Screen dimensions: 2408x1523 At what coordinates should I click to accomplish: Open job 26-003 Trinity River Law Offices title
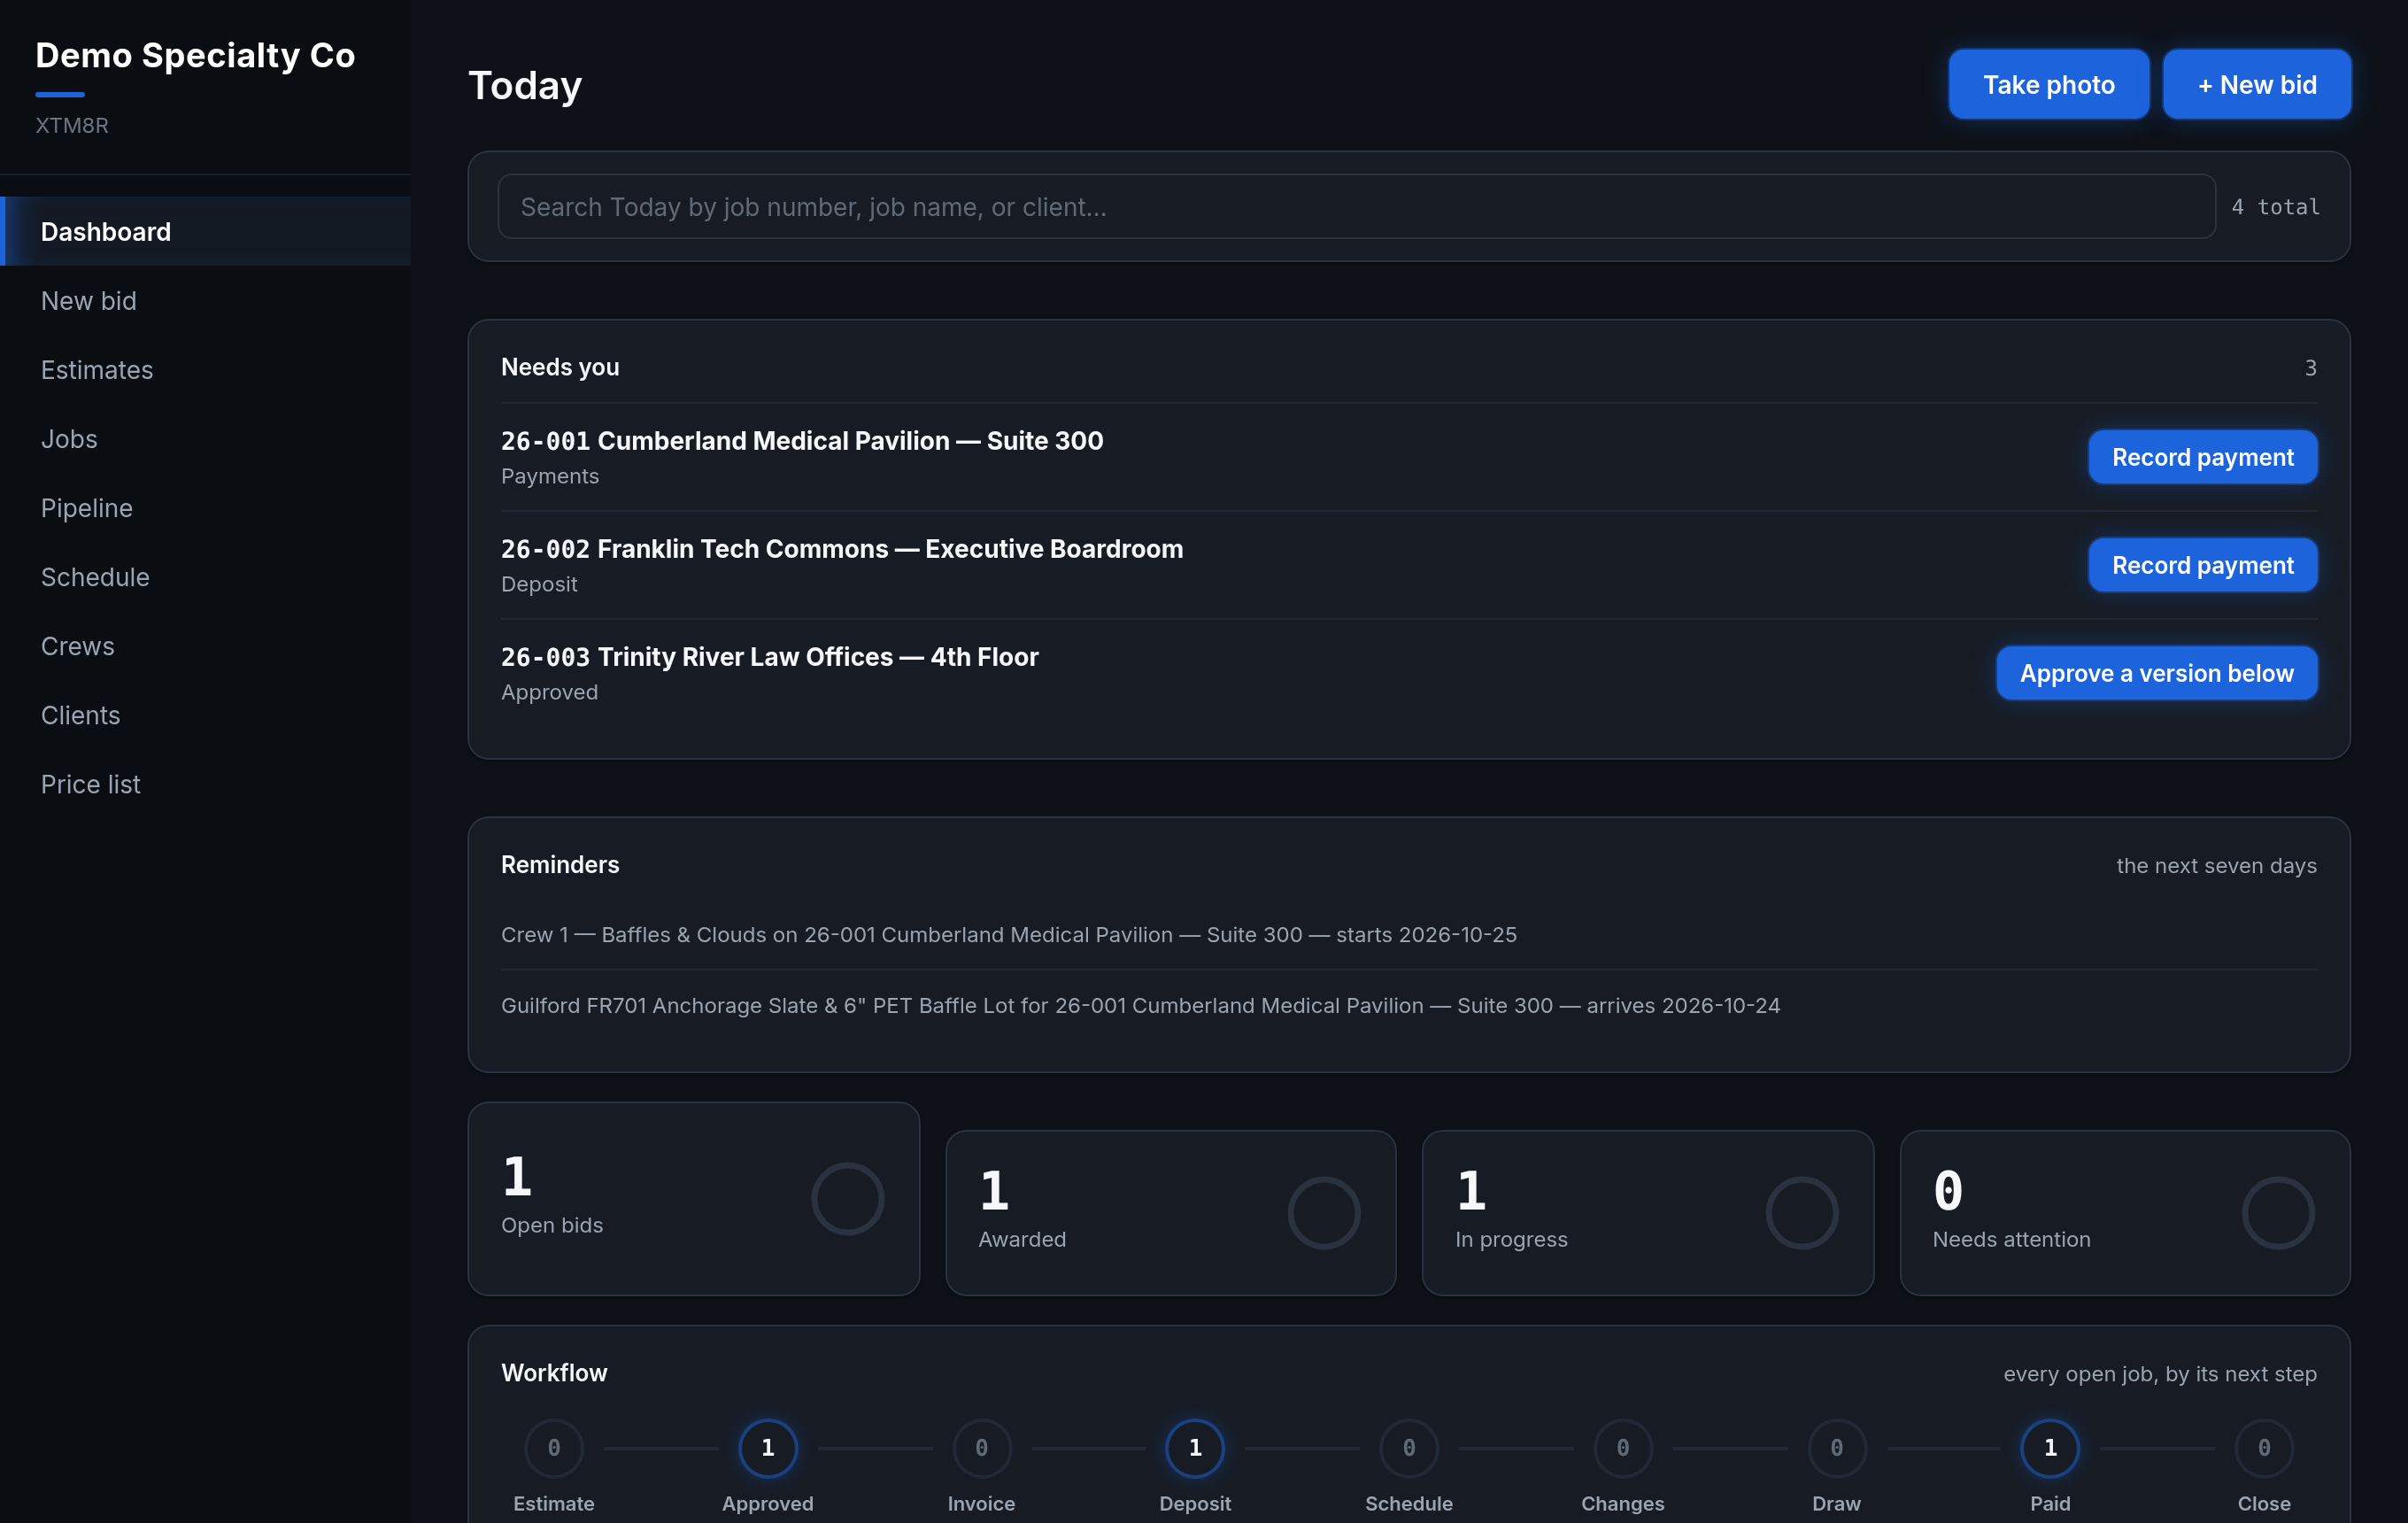pyautogui.click(x=770, y=656)
